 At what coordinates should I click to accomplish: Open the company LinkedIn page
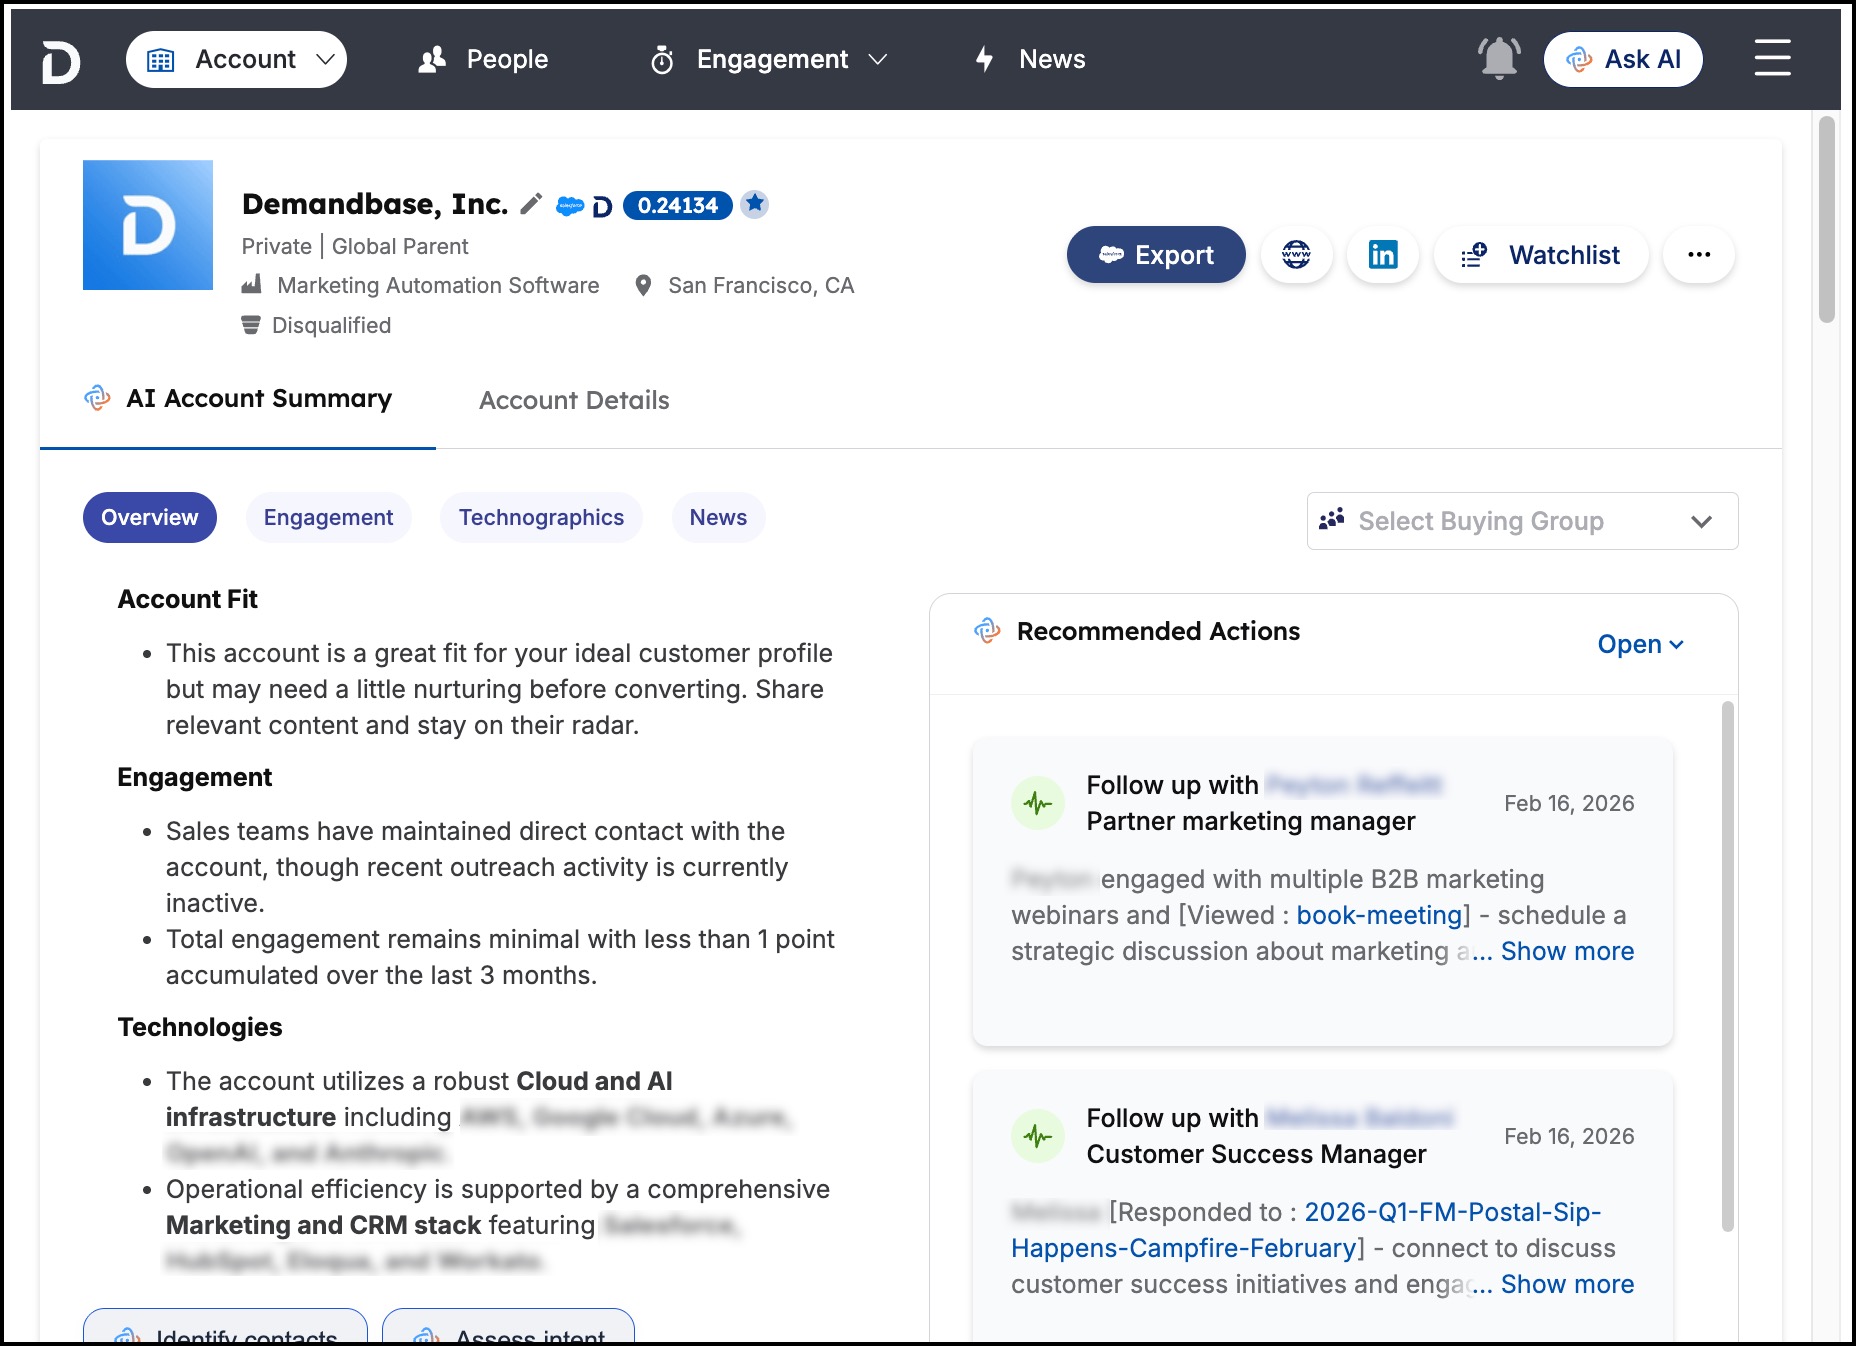[x=1383, y=255]
